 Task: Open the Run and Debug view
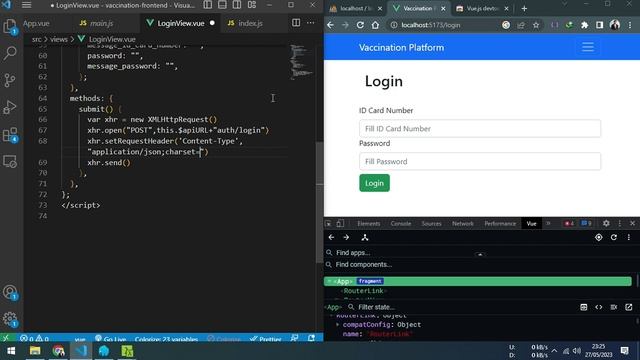(10, 107)
